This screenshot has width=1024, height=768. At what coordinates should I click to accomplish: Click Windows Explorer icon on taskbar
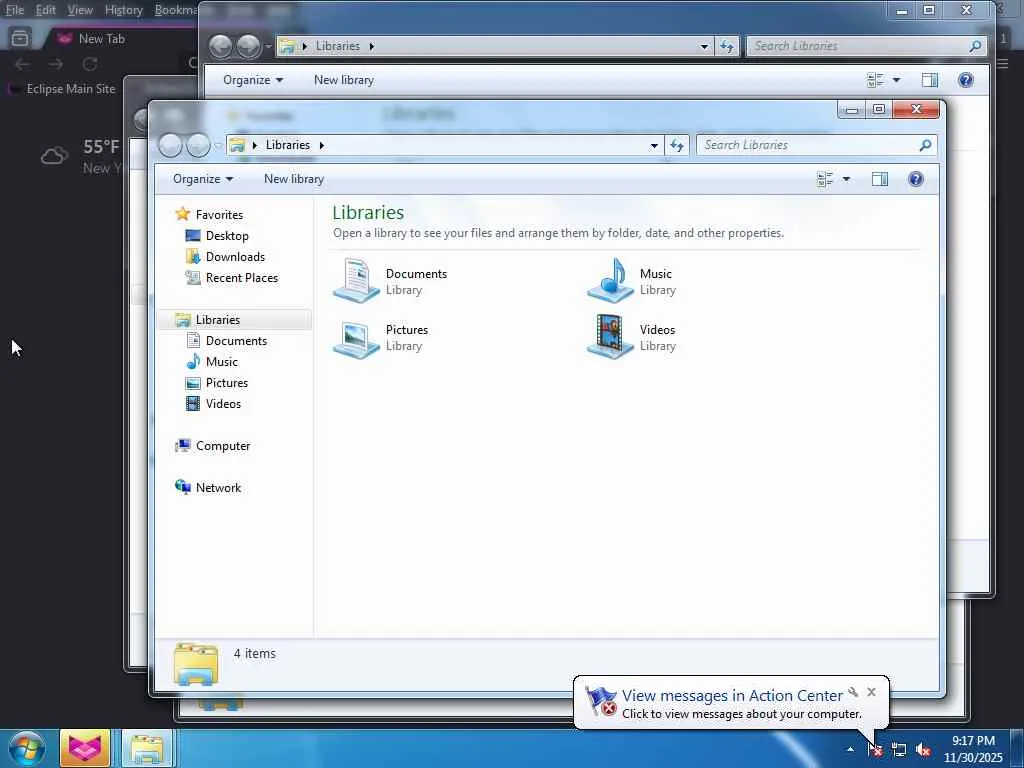click(147, 748)
